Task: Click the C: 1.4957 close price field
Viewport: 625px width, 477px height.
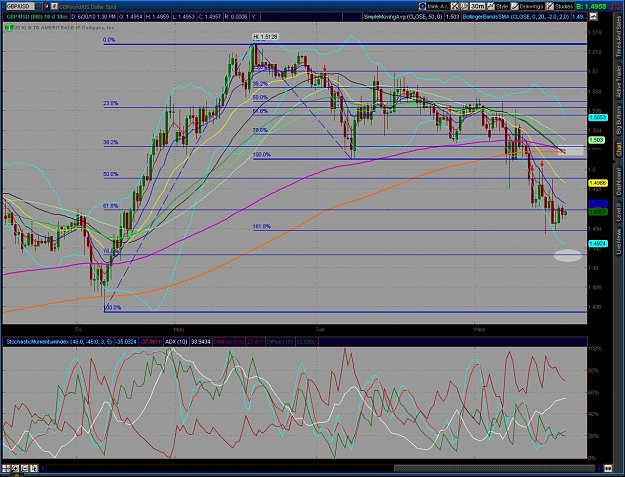Action: pyautogui.click(x=209, y=17)
